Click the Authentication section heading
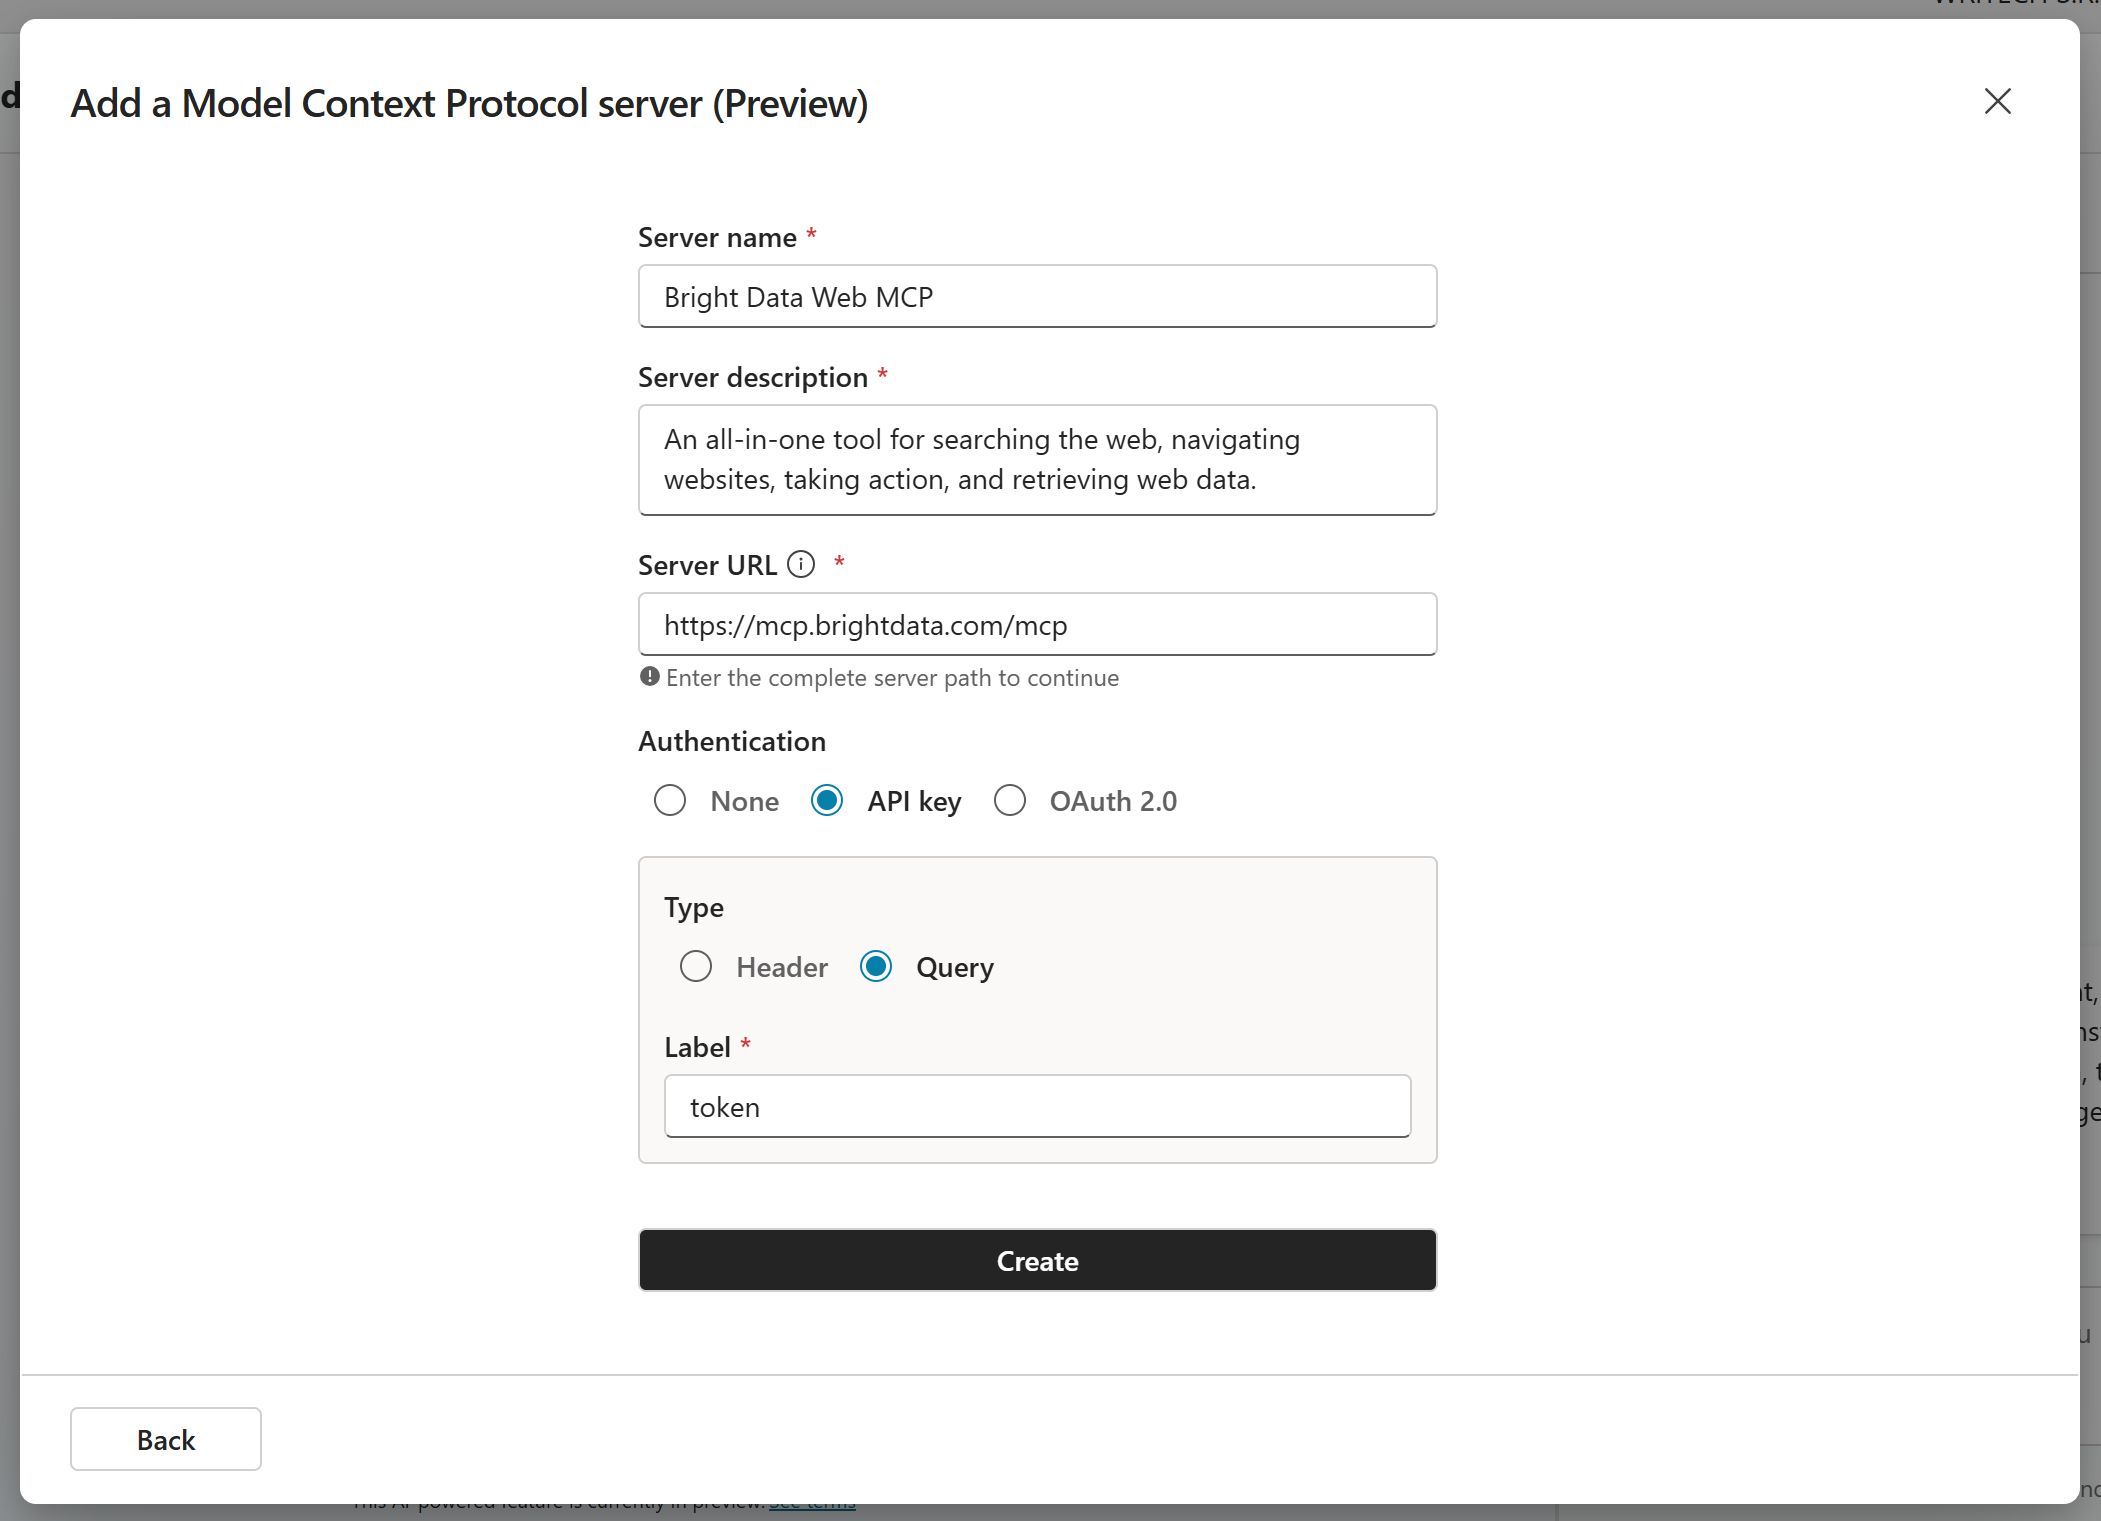This screenshot has width=2101, height=1521. (x=731, y=741)
